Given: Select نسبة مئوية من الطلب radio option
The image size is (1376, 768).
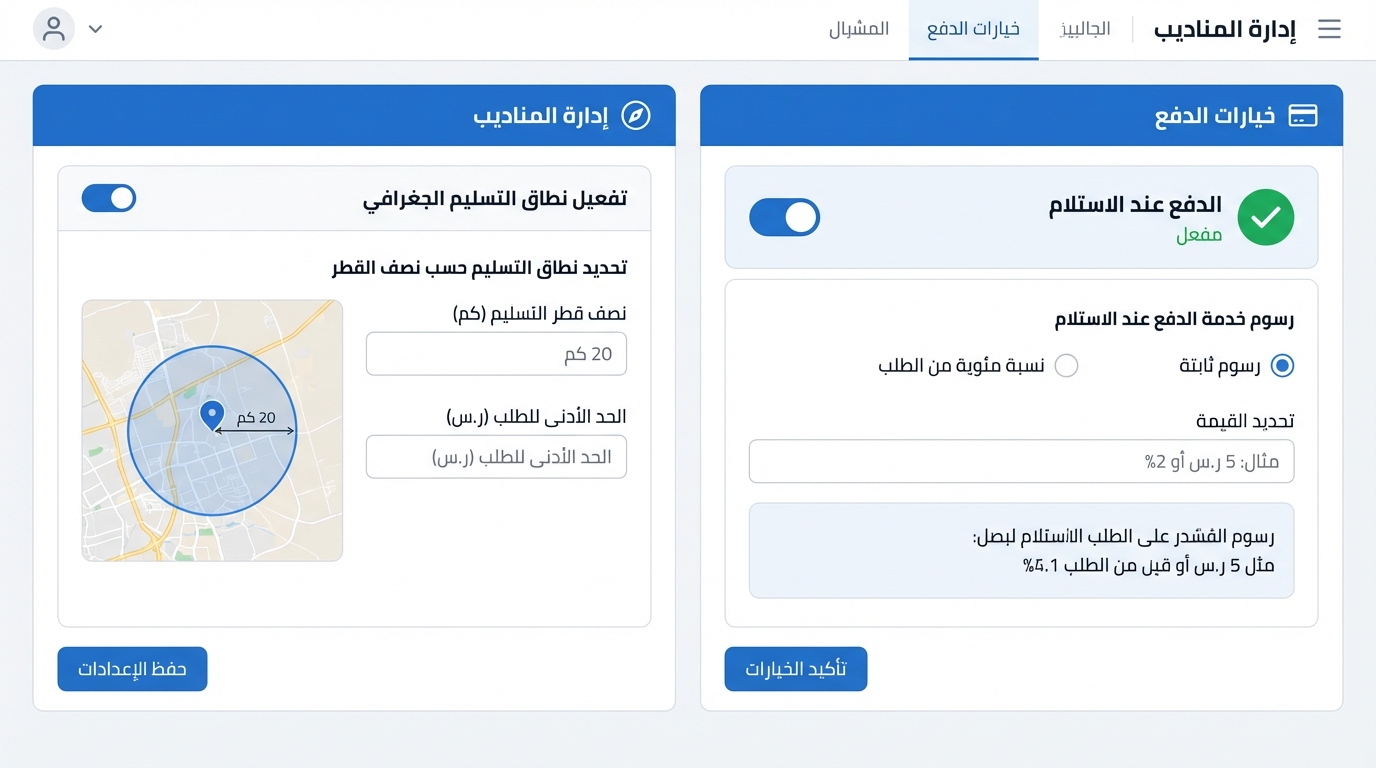Looking at the screenshot, I should 1067,366.
